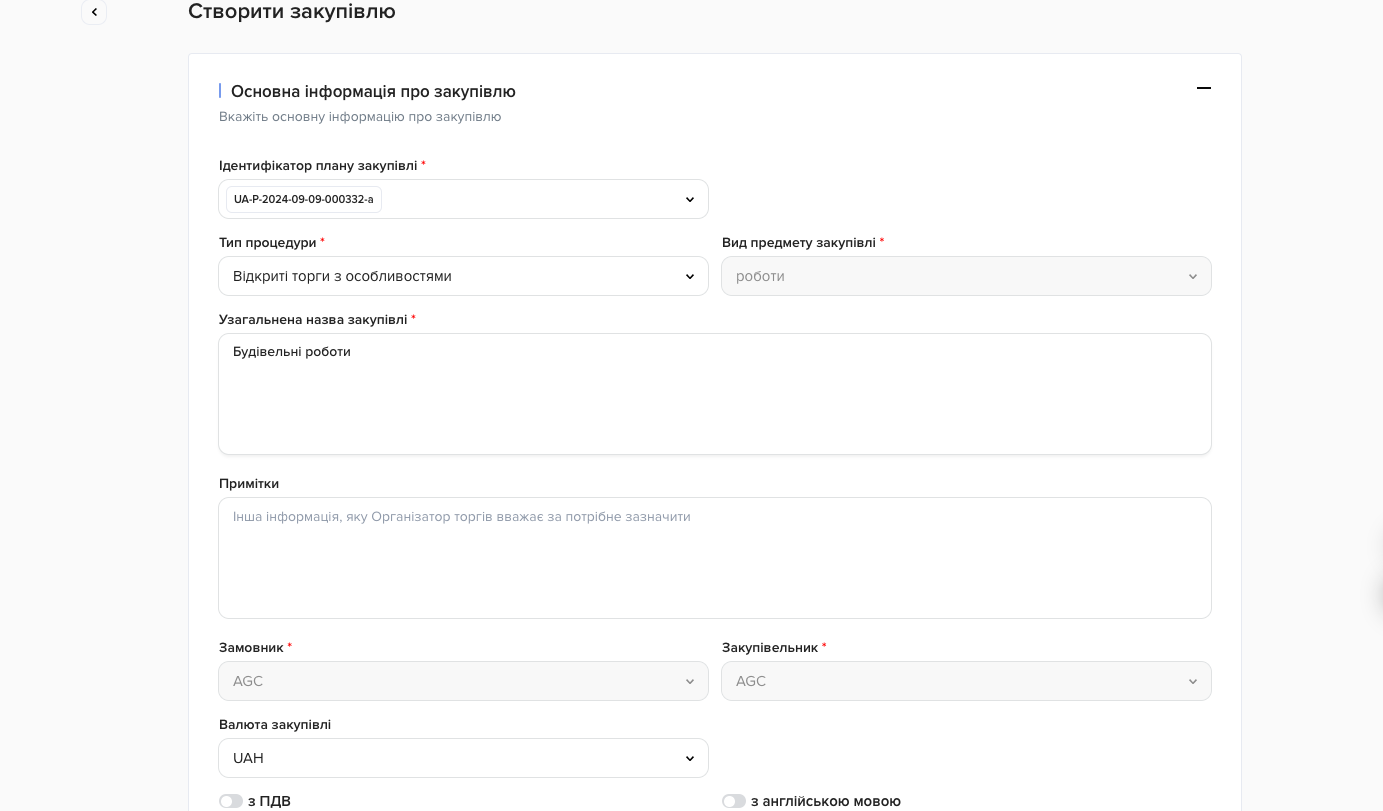Image resolution: width=1383 pixels, height=811 pixels.
Task: Open the Замовник dropdown
Action: tap(463, 681)
